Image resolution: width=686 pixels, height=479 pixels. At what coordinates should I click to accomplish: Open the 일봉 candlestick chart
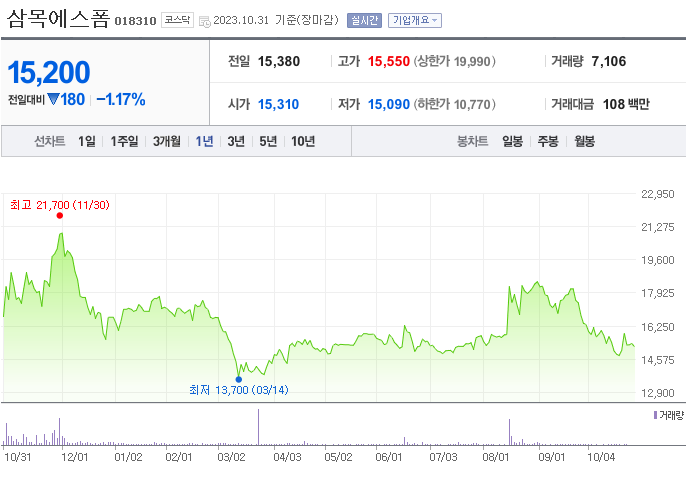[x=512, y=141]
